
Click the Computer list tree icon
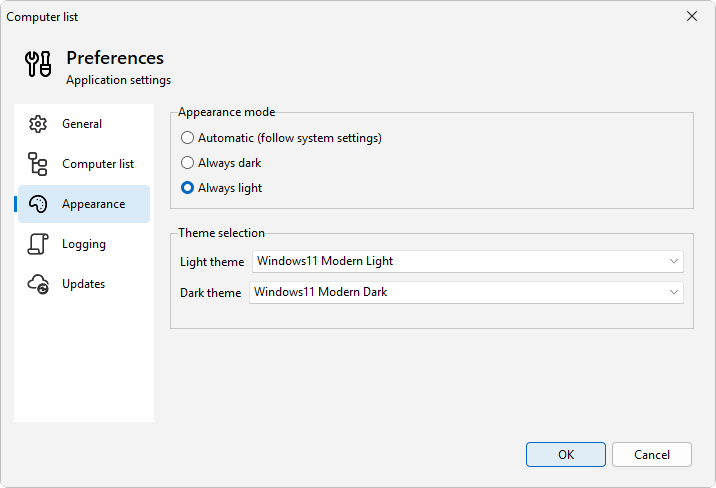click(38, 164)
